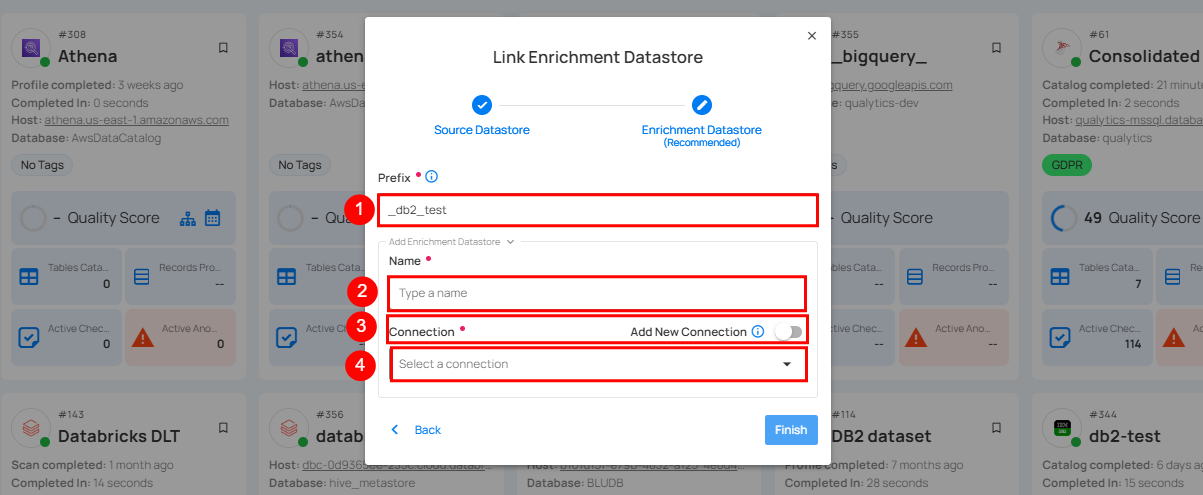
Task: Click the Prefix info icon
Action: coord(432,177)
